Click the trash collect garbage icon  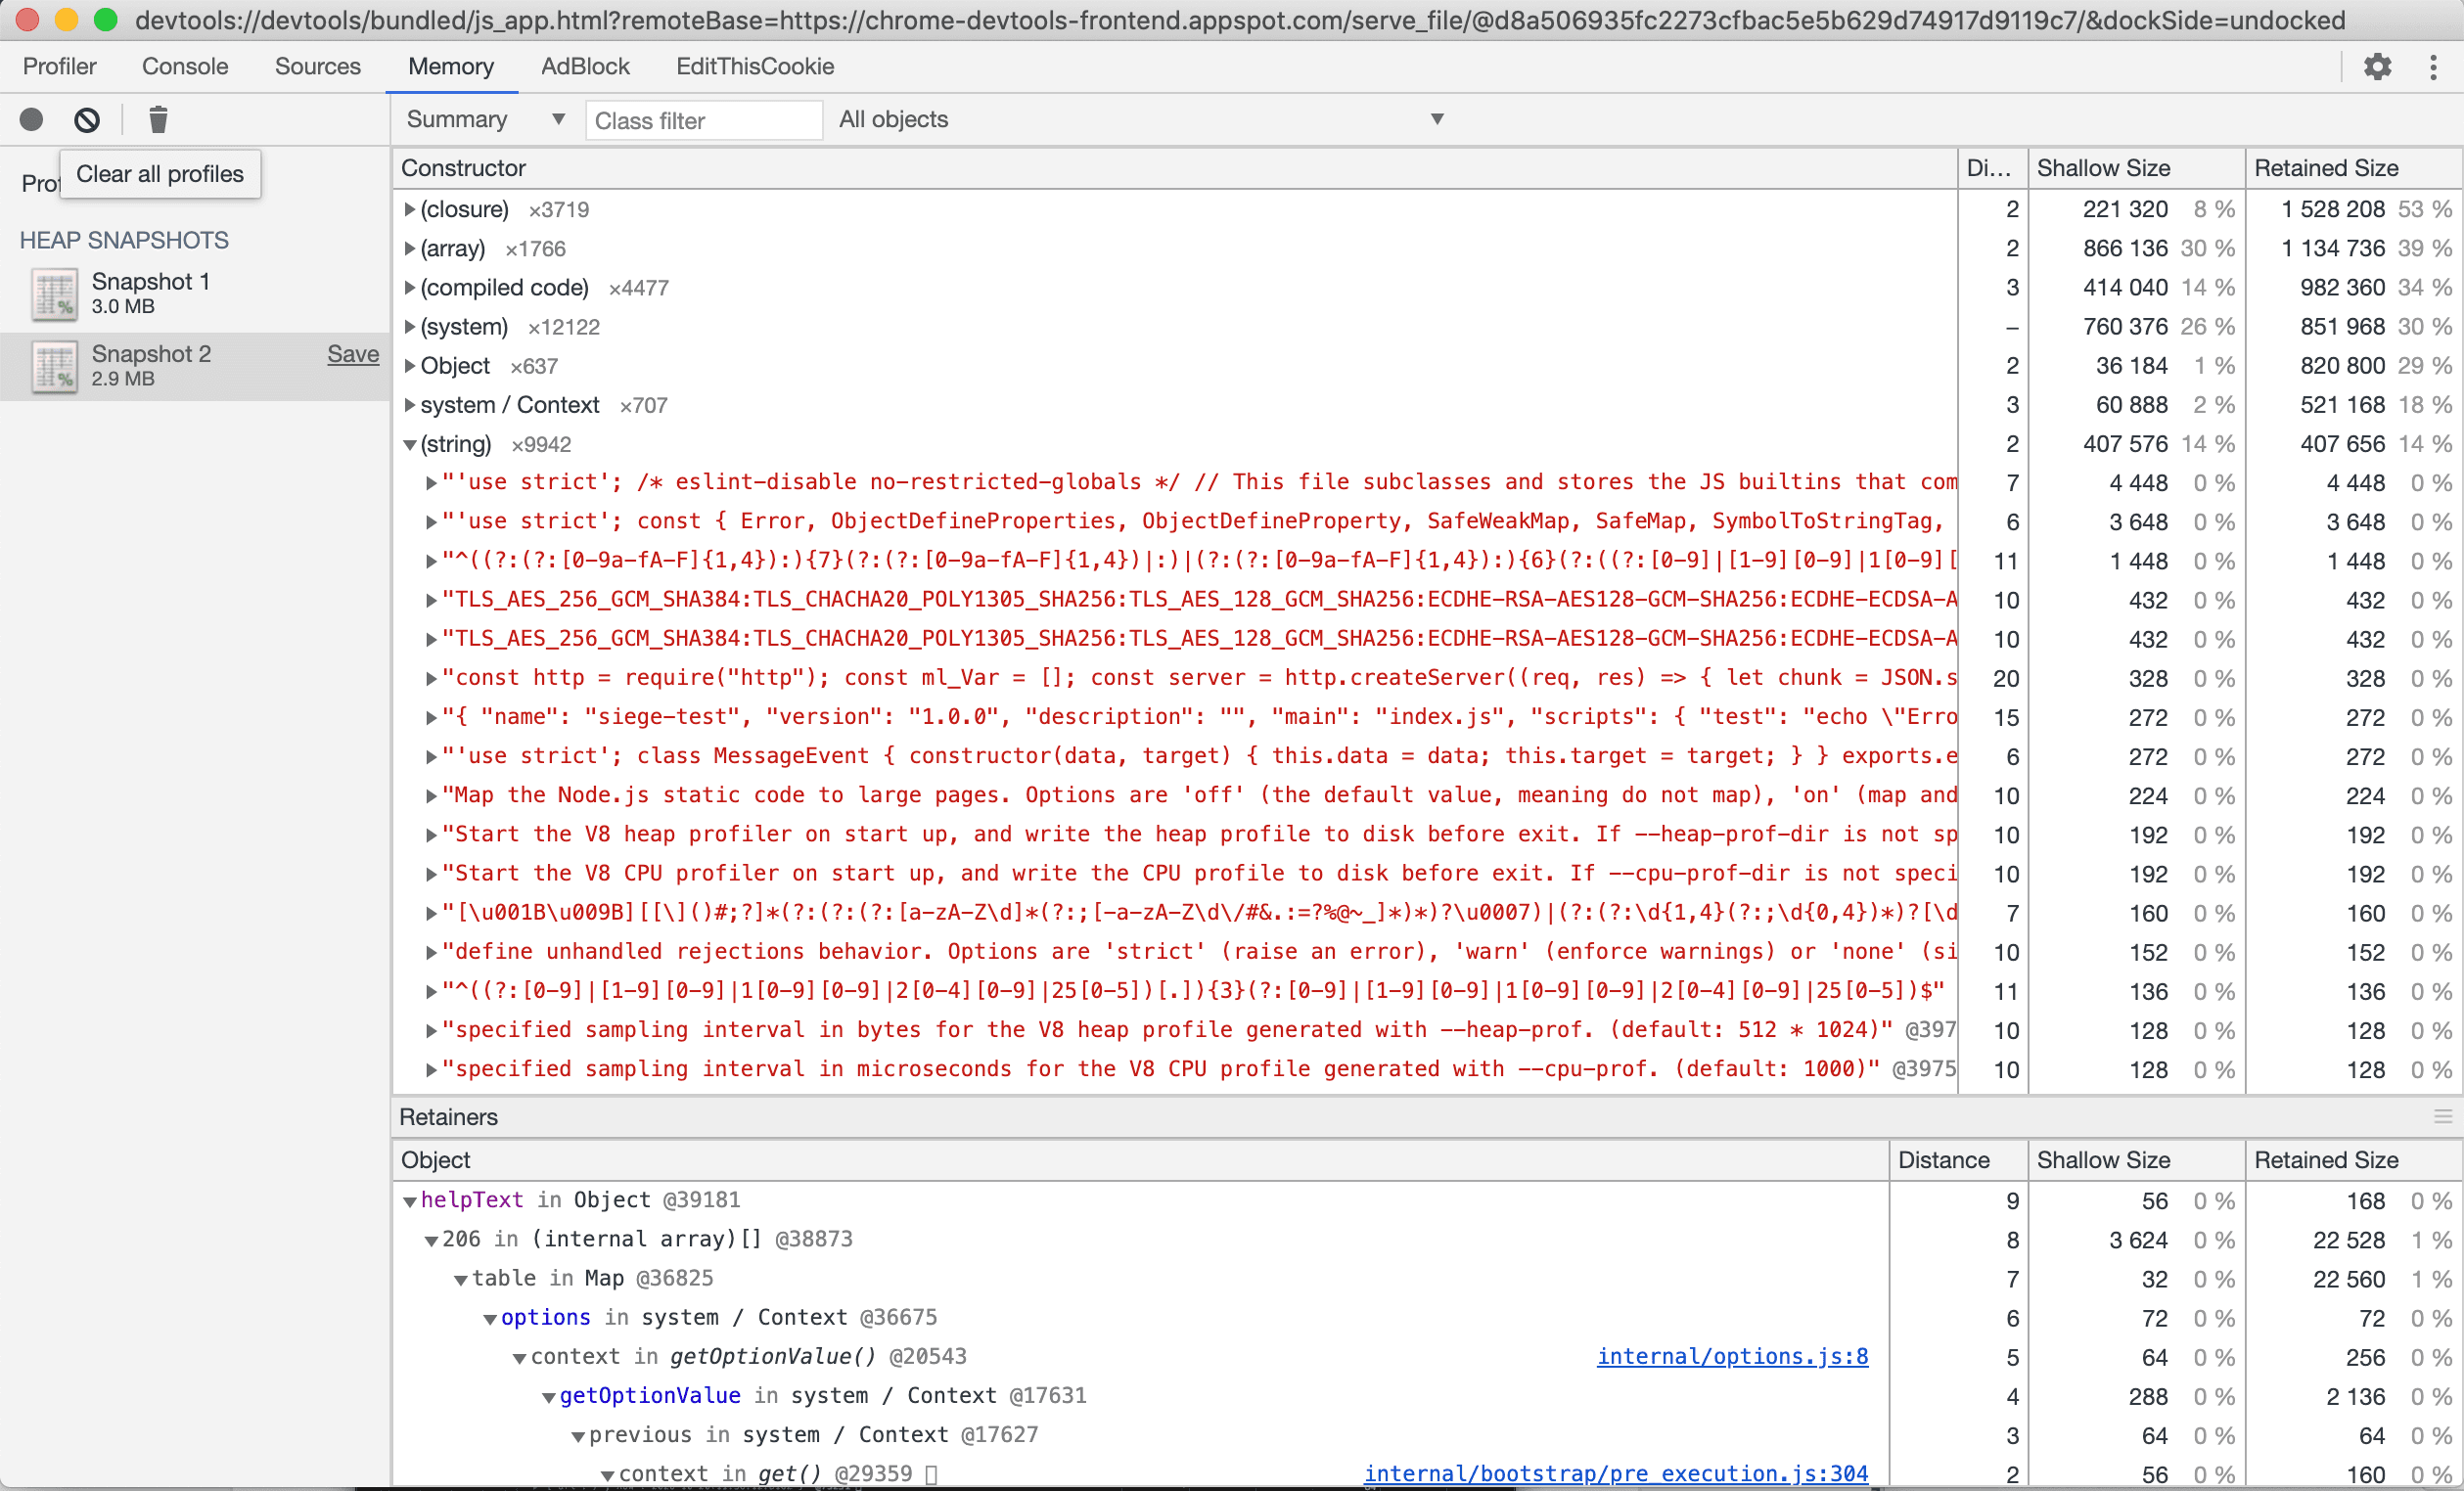click(x=158, y=120)
